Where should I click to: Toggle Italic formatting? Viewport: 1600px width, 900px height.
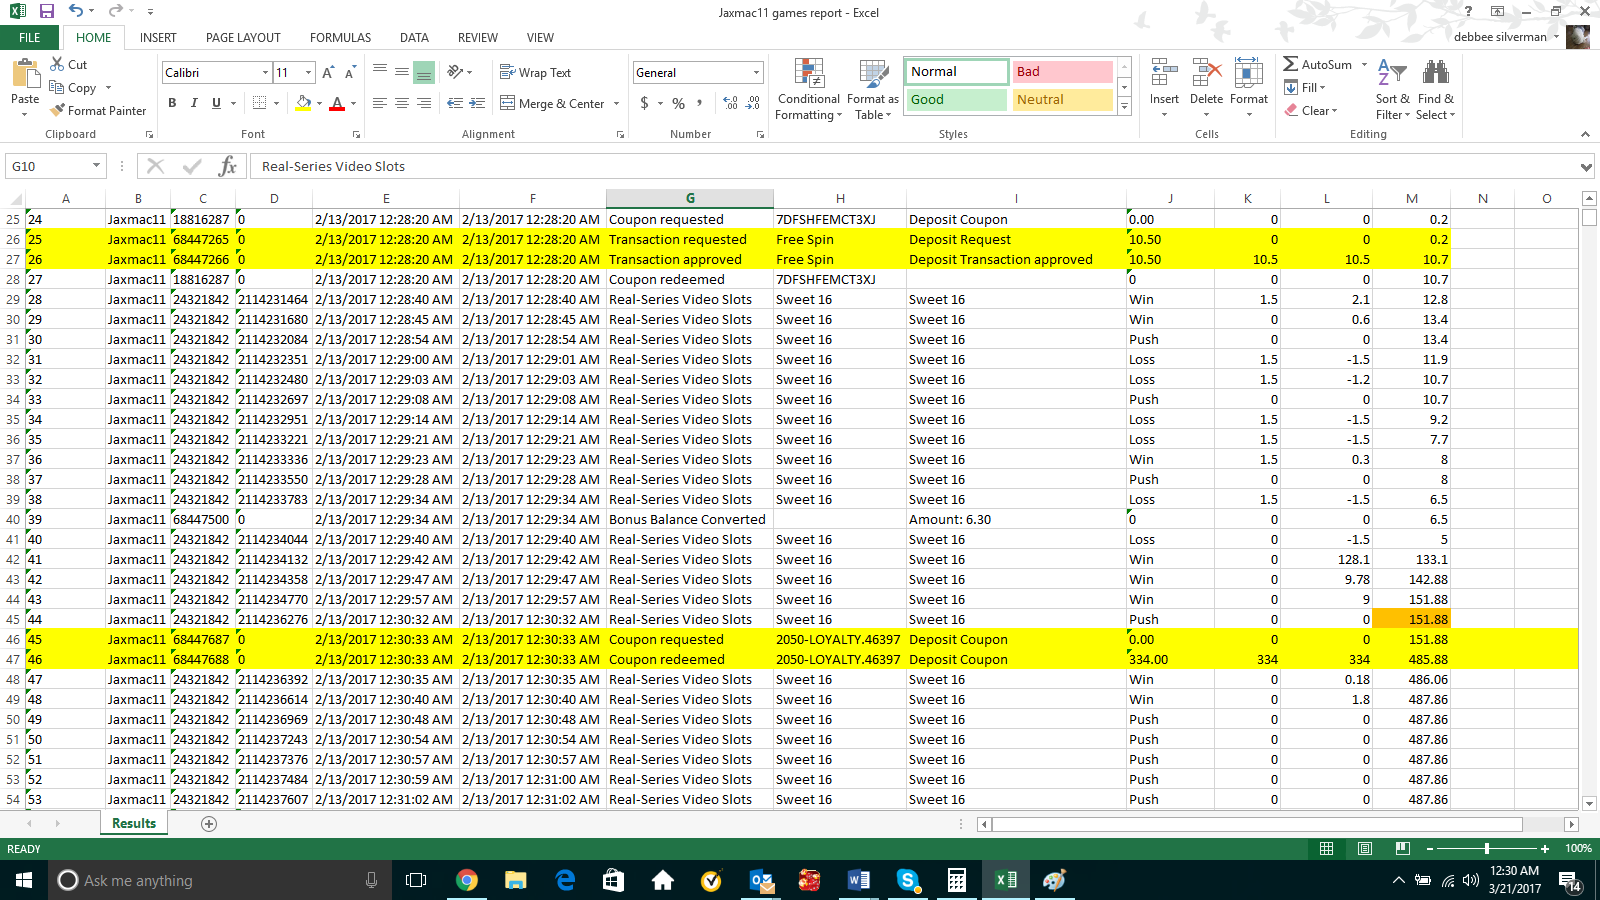click(194, 103)
